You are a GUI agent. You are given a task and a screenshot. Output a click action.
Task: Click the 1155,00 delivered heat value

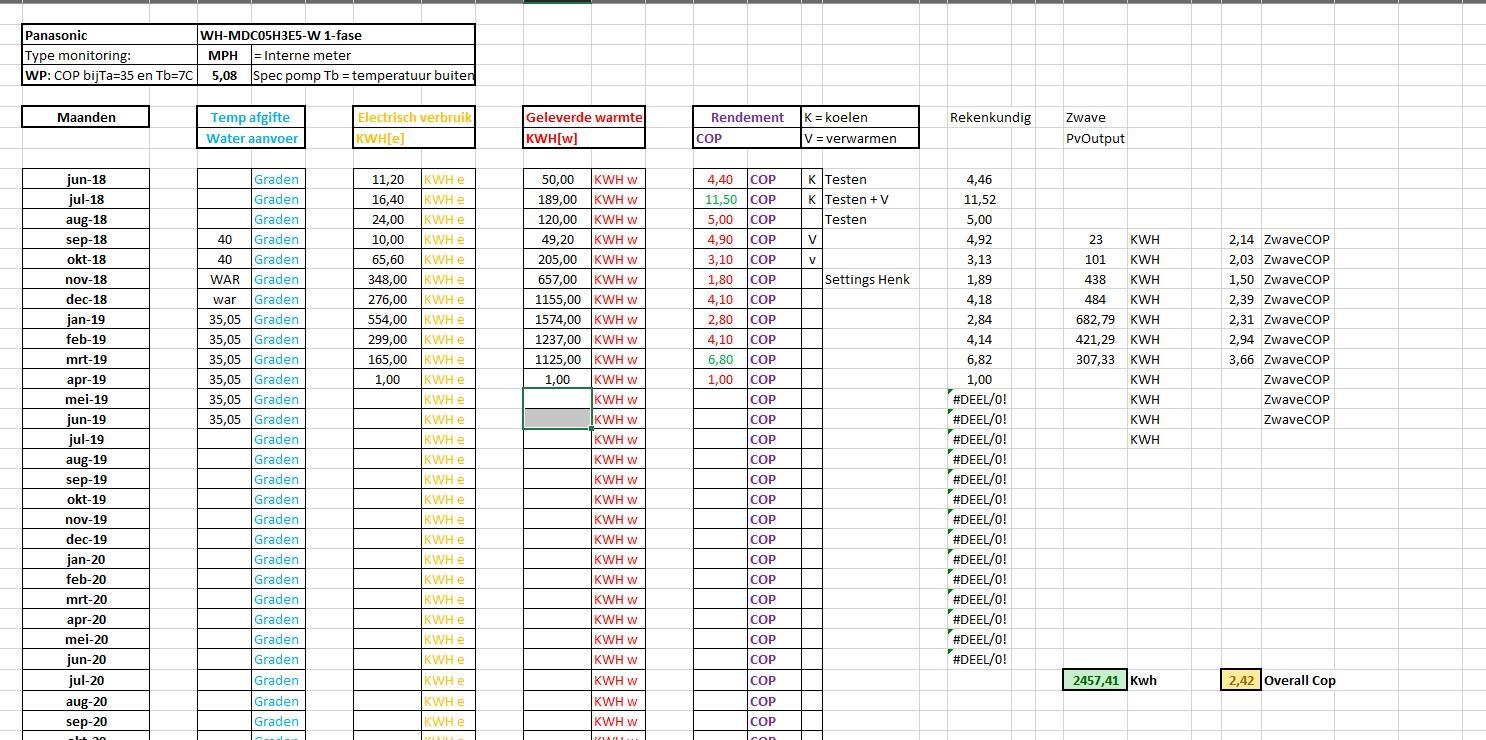pyautogui.click(x=558, y=299)
